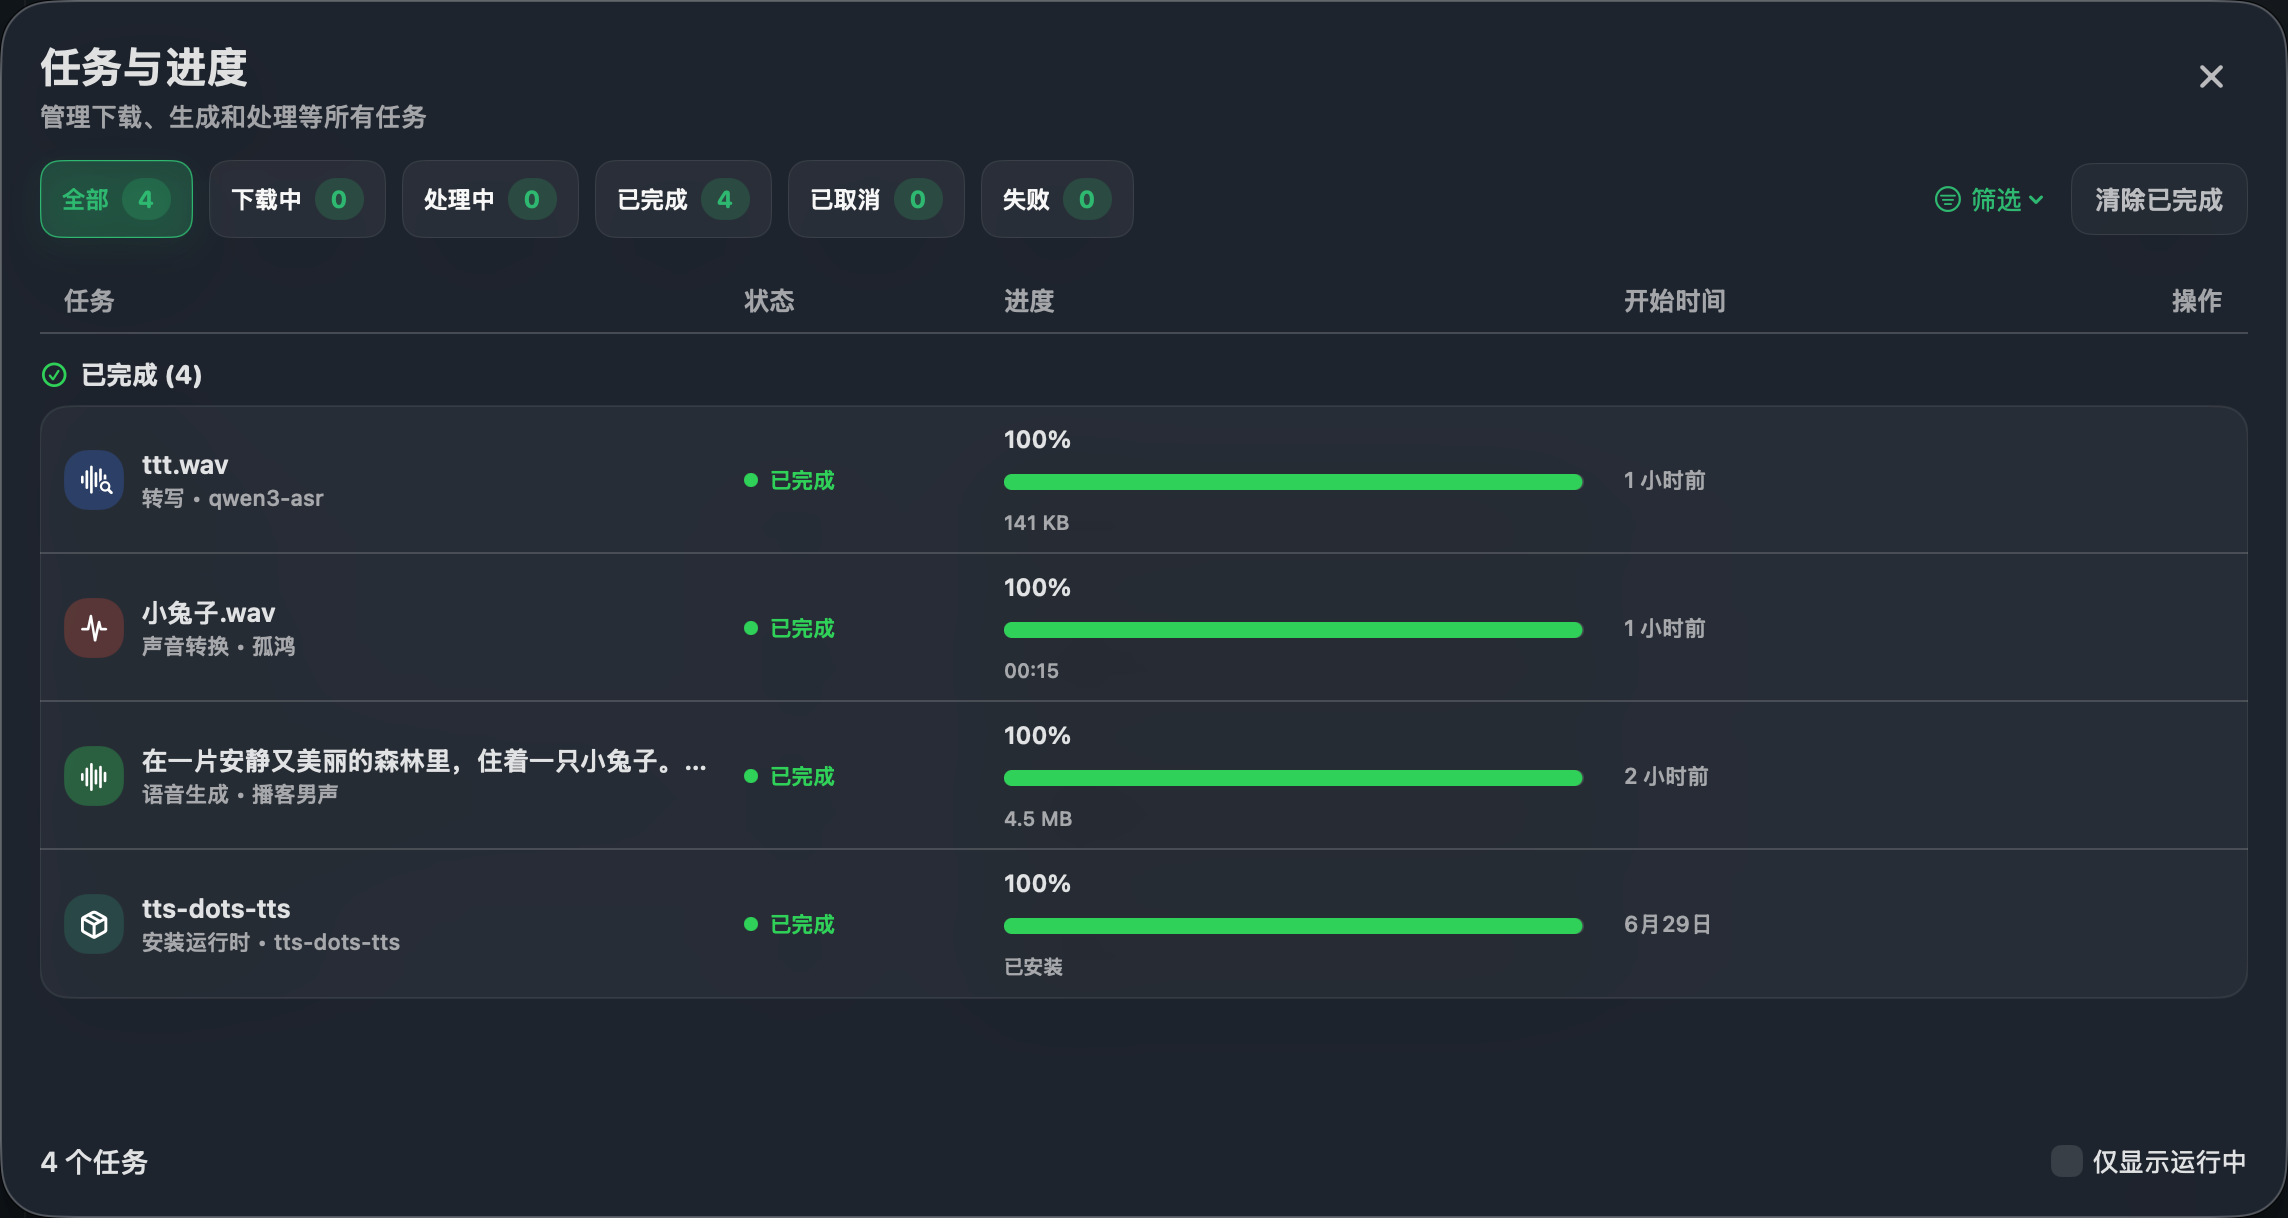Click the 141 KB size value
The width and height of the screenshot is (2288, 1218).
pos(1037,523)
